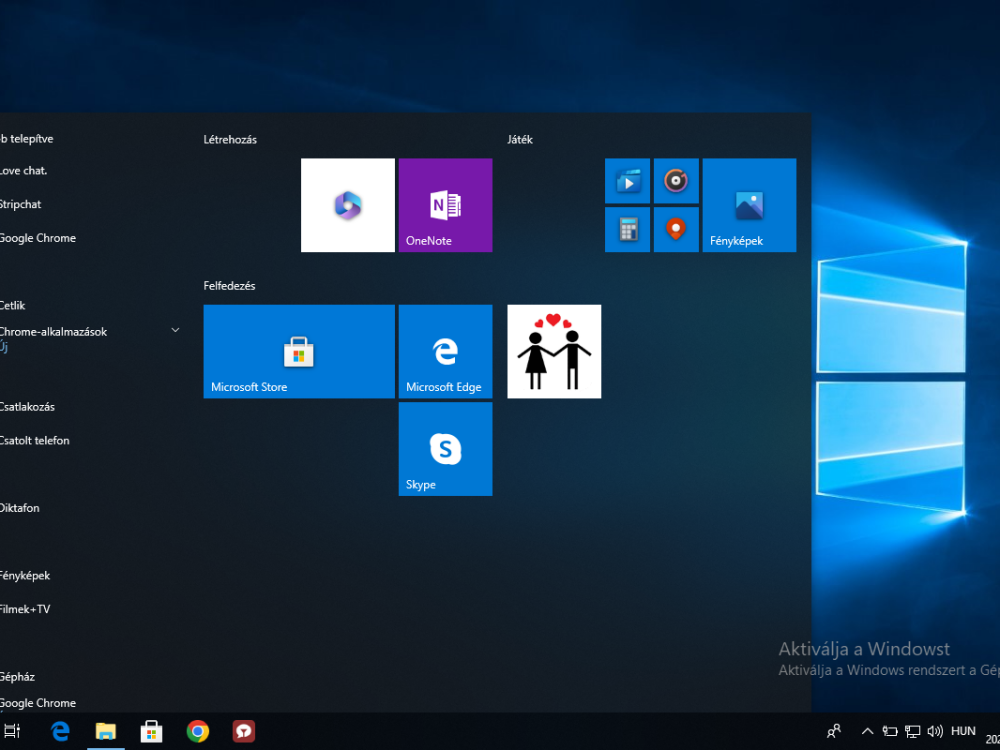This screenshot has width=1000, height=750.
Task: Click the volume icon in the system tray
Action: (935, 731)
